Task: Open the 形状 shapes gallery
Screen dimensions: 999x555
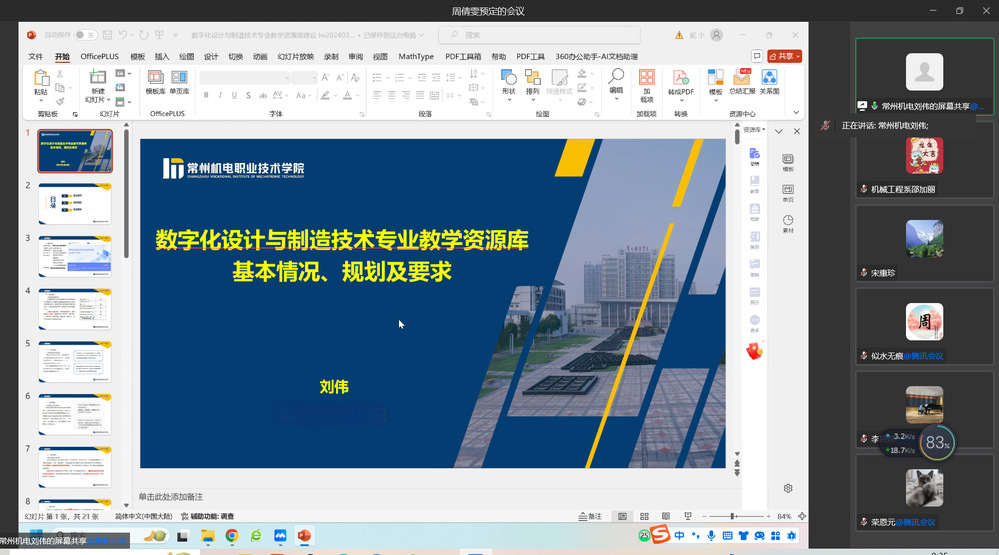Action: coord(508,80)
